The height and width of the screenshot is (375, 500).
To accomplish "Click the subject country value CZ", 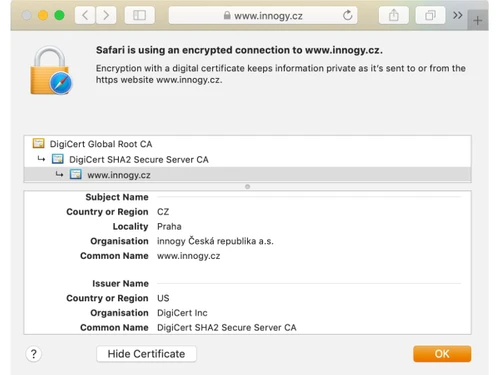I will click(x=163, y=212).
